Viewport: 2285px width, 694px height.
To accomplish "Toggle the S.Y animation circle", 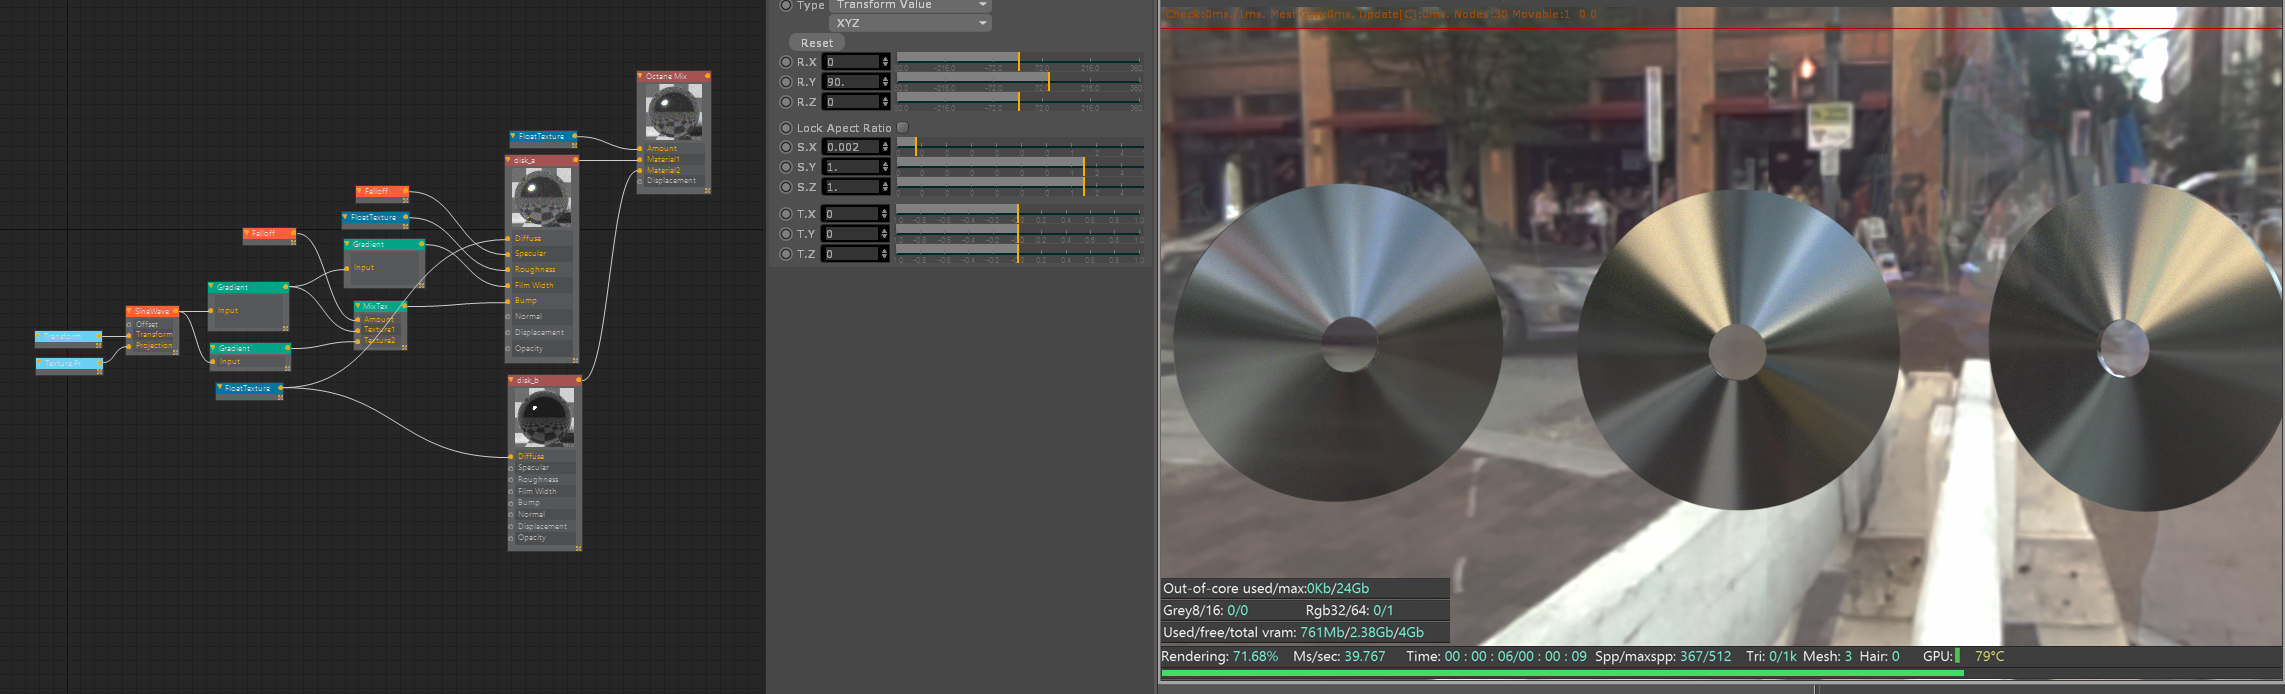I will 786,167.
